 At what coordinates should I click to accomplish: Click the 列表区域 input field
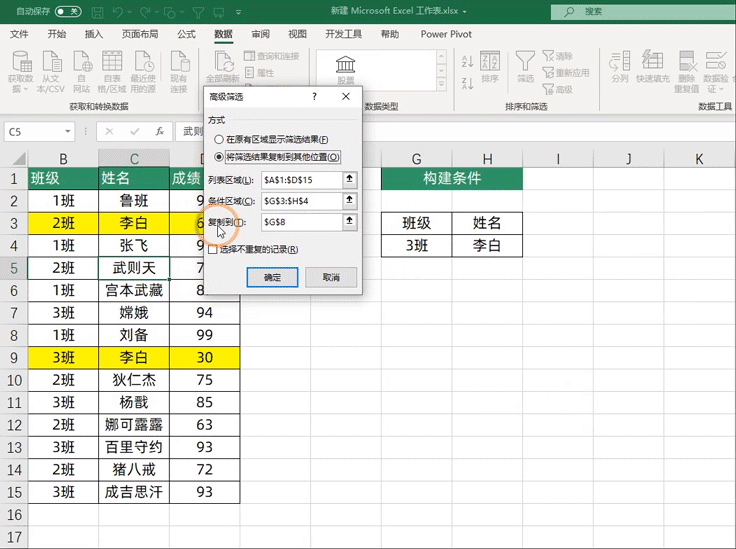(302, 180)
